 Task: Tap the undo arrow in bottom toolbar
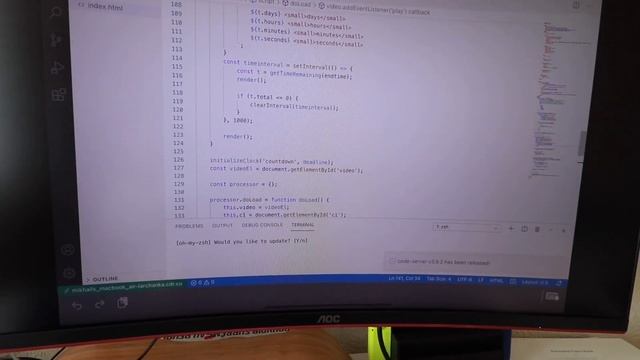77,305
